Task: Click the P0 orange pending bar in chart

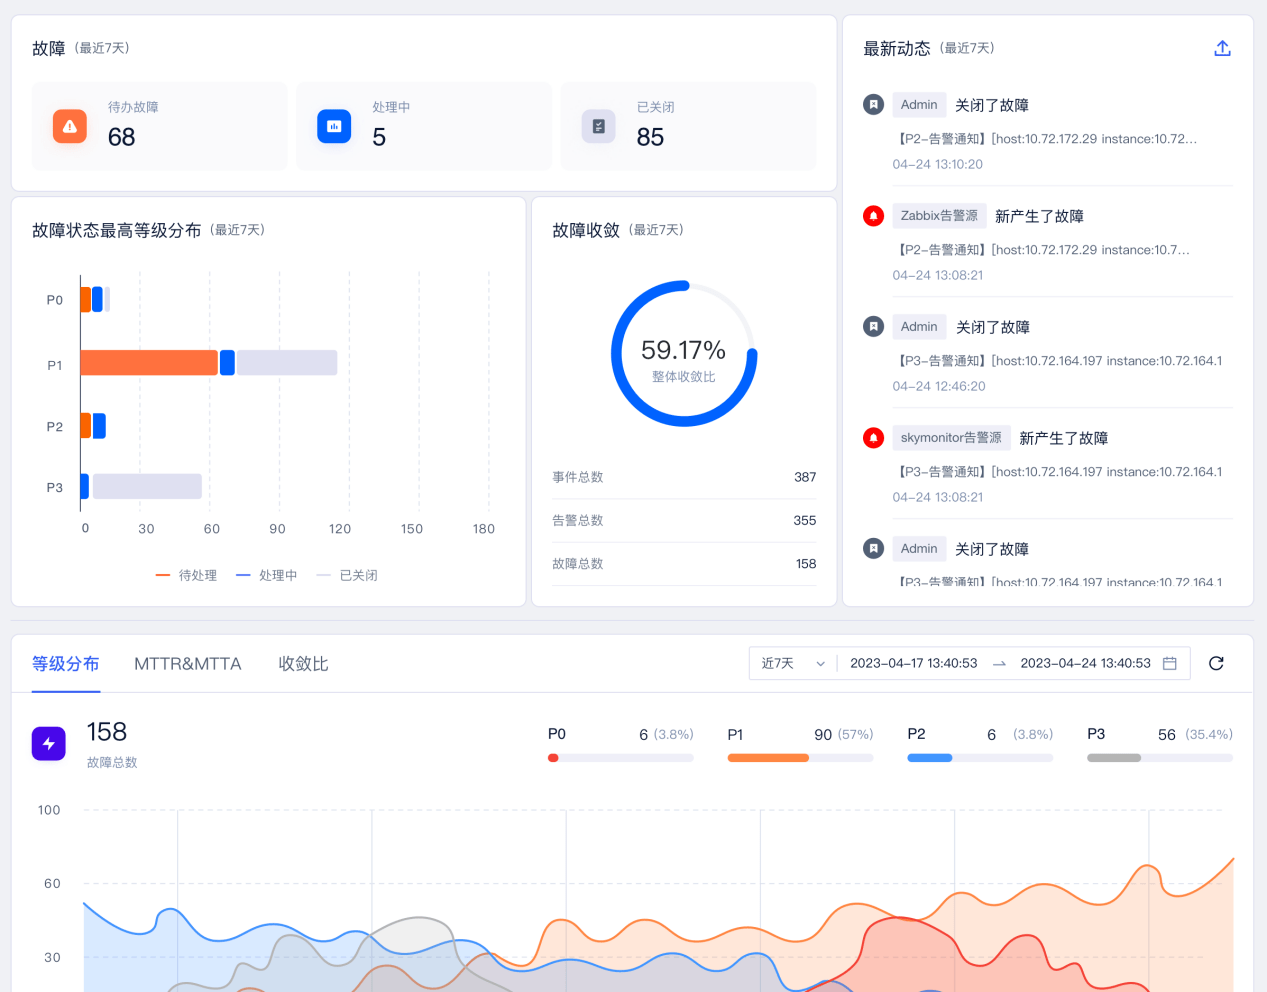Action: tap(86, 299)
